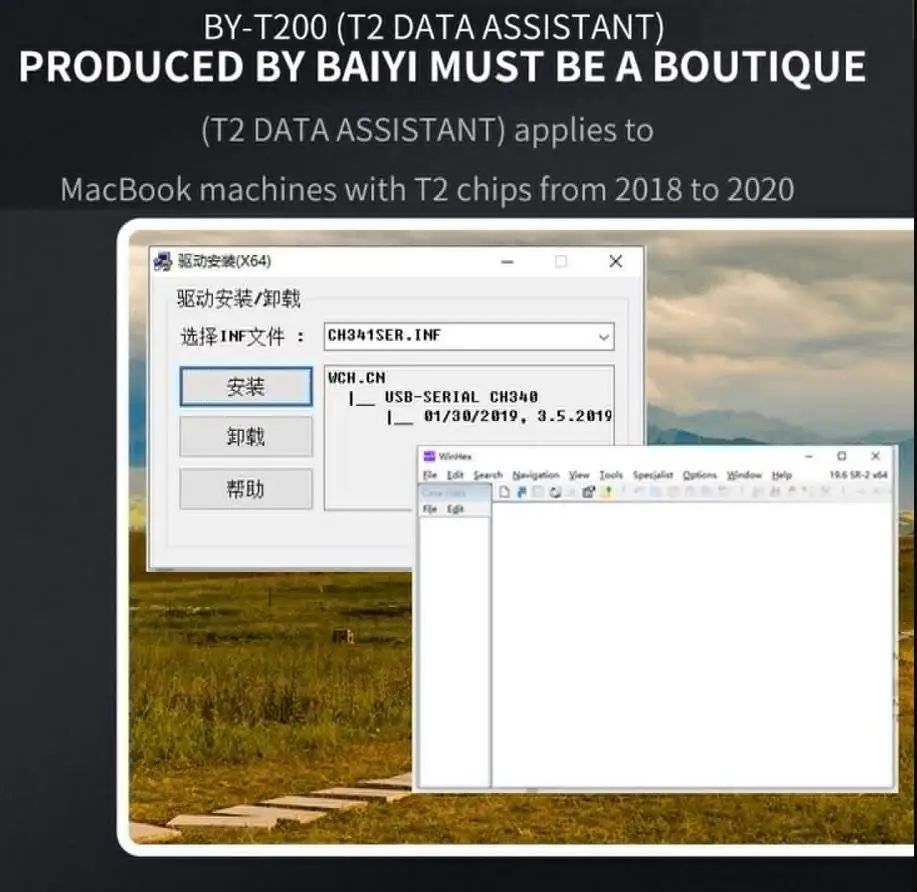917x892 pixels.
Task: Click the Case Data panel header
Action: tap(454, 493)
